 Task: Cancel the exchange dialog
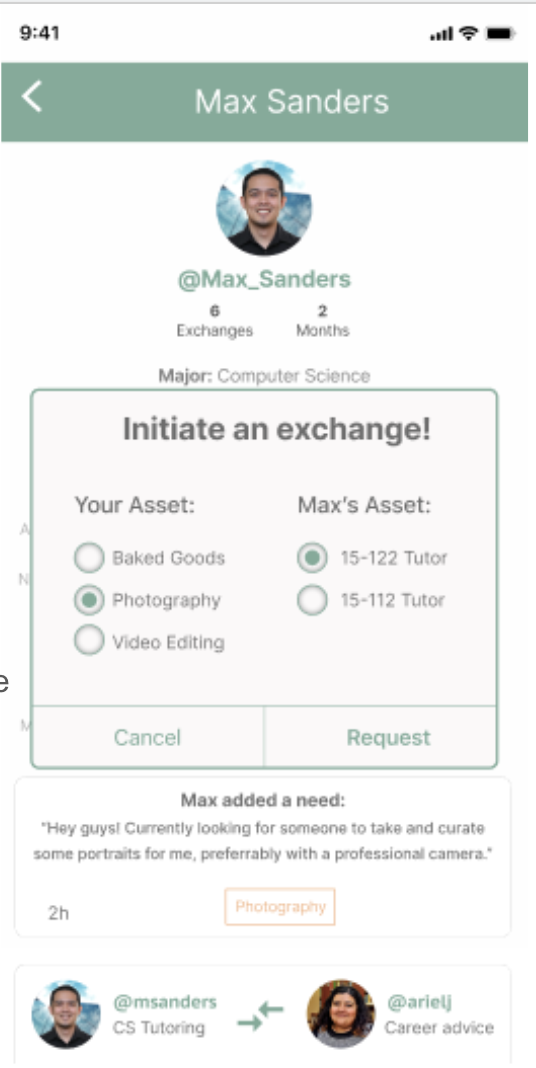pos(147,737)
